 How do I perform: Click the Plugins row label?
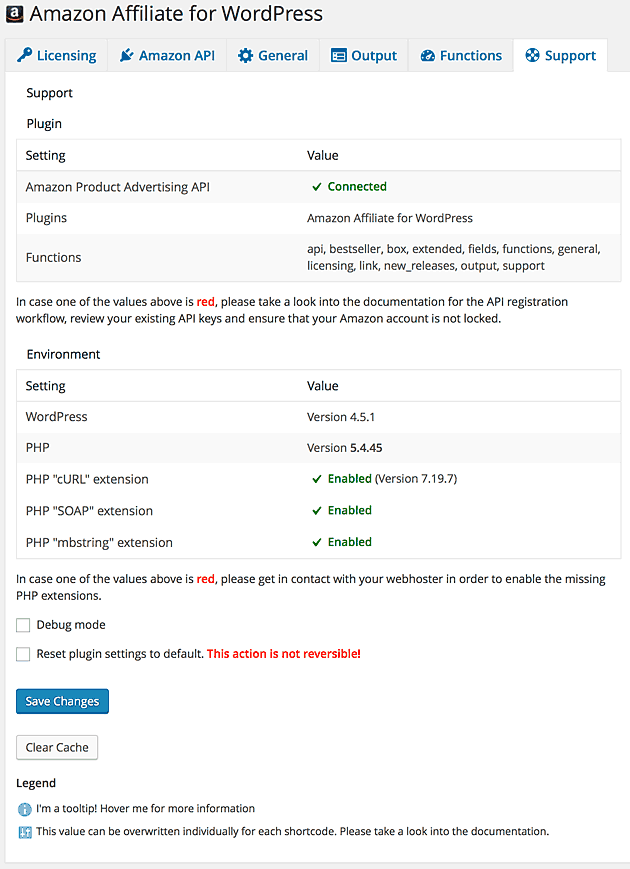[46, 218]
